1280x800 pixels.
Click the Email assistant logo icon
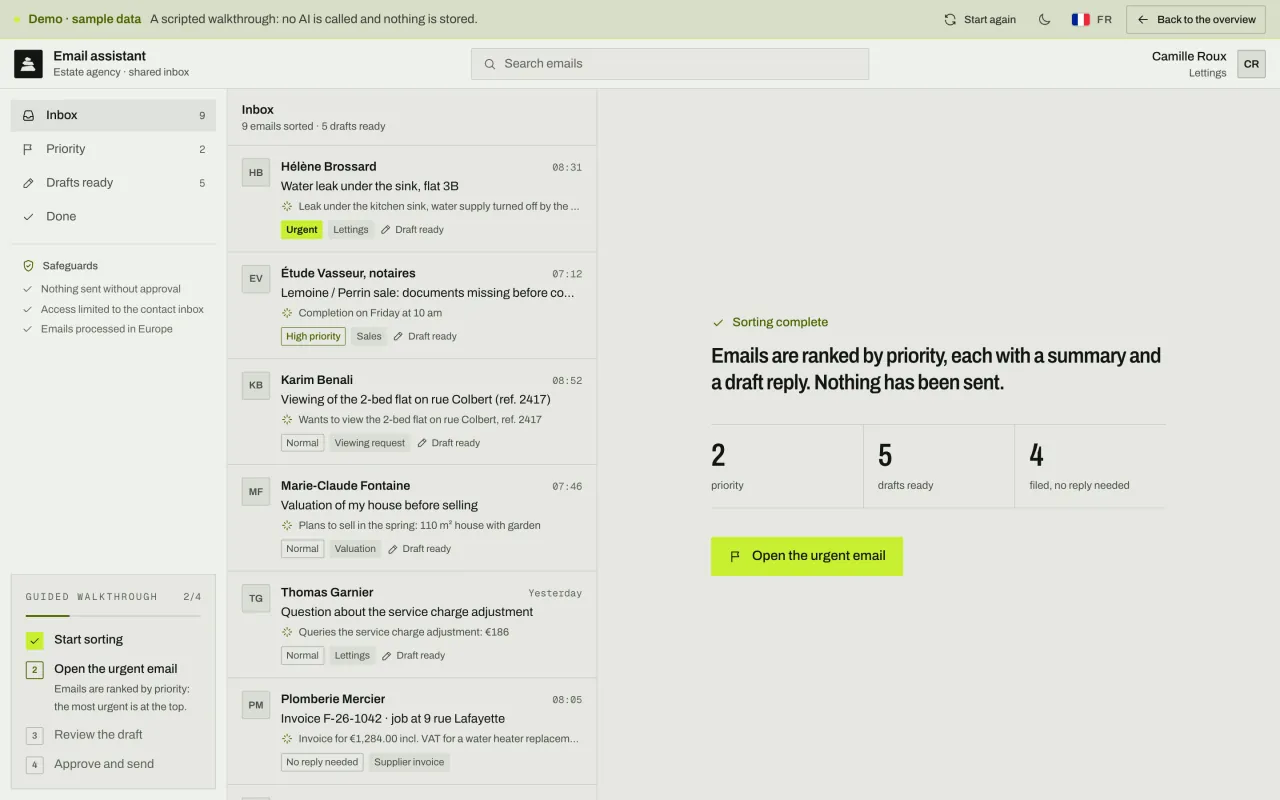pos(28,64)
